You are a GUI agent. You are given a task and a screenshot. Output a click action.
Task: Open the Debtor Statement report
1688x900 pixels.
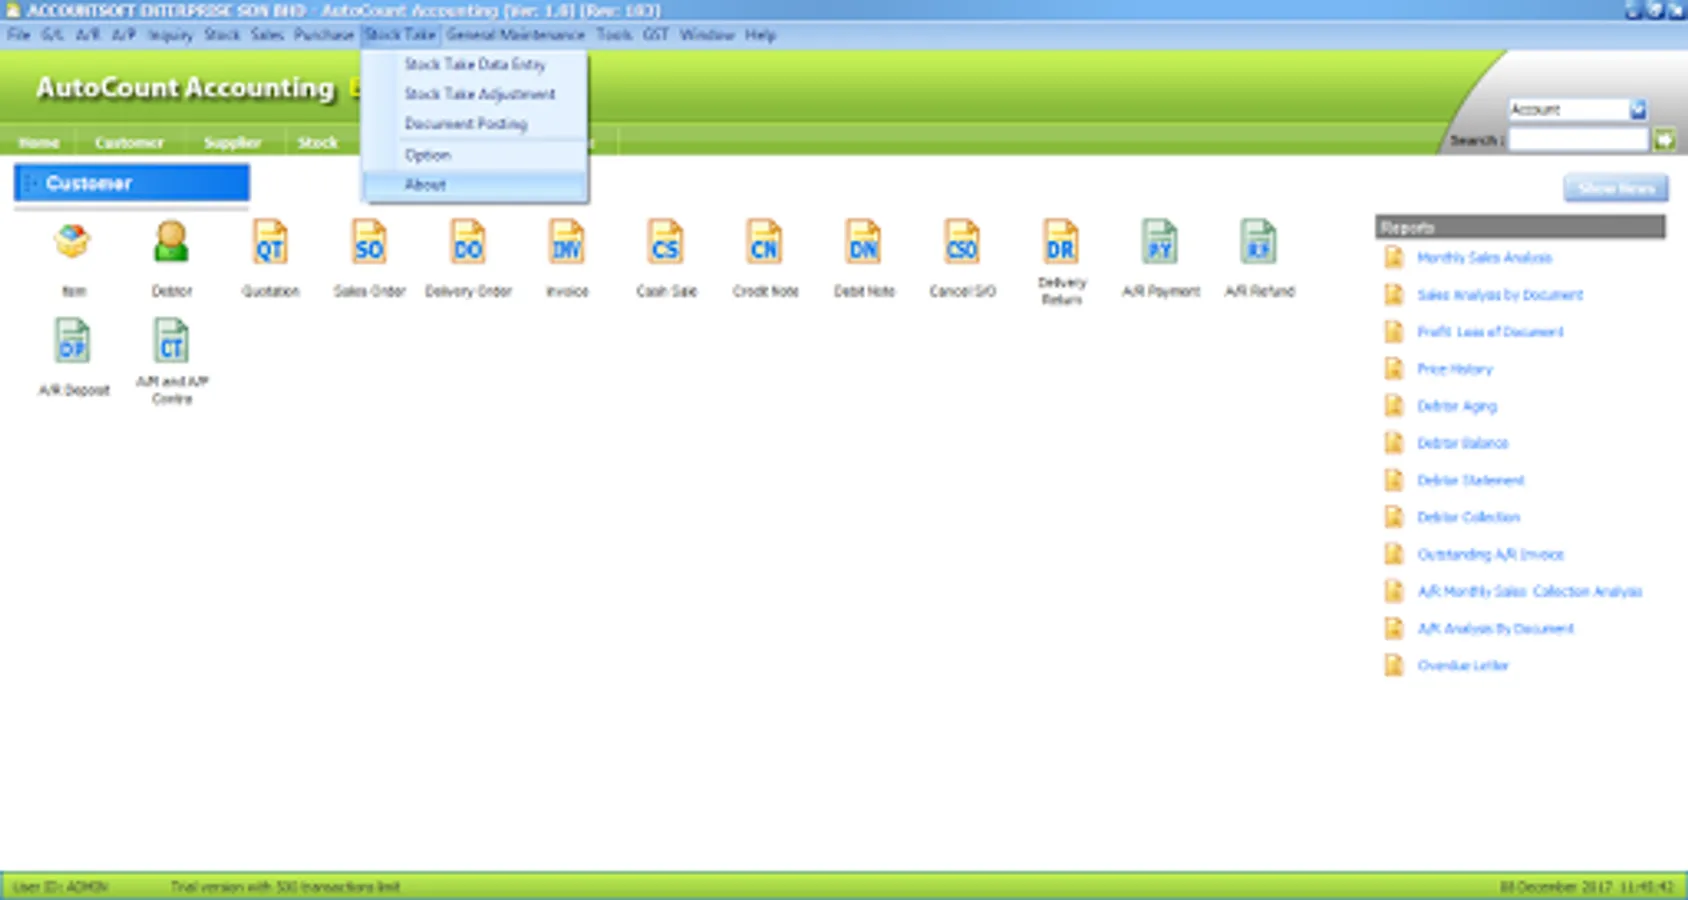(x=1471, y=480)
